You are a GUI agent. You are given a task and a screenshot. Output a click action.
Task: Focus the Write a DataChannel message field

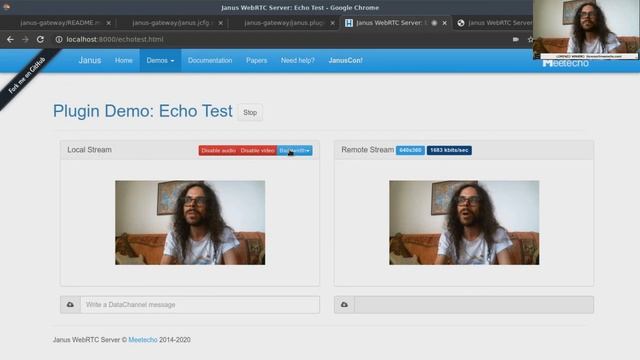pos(200,305)
